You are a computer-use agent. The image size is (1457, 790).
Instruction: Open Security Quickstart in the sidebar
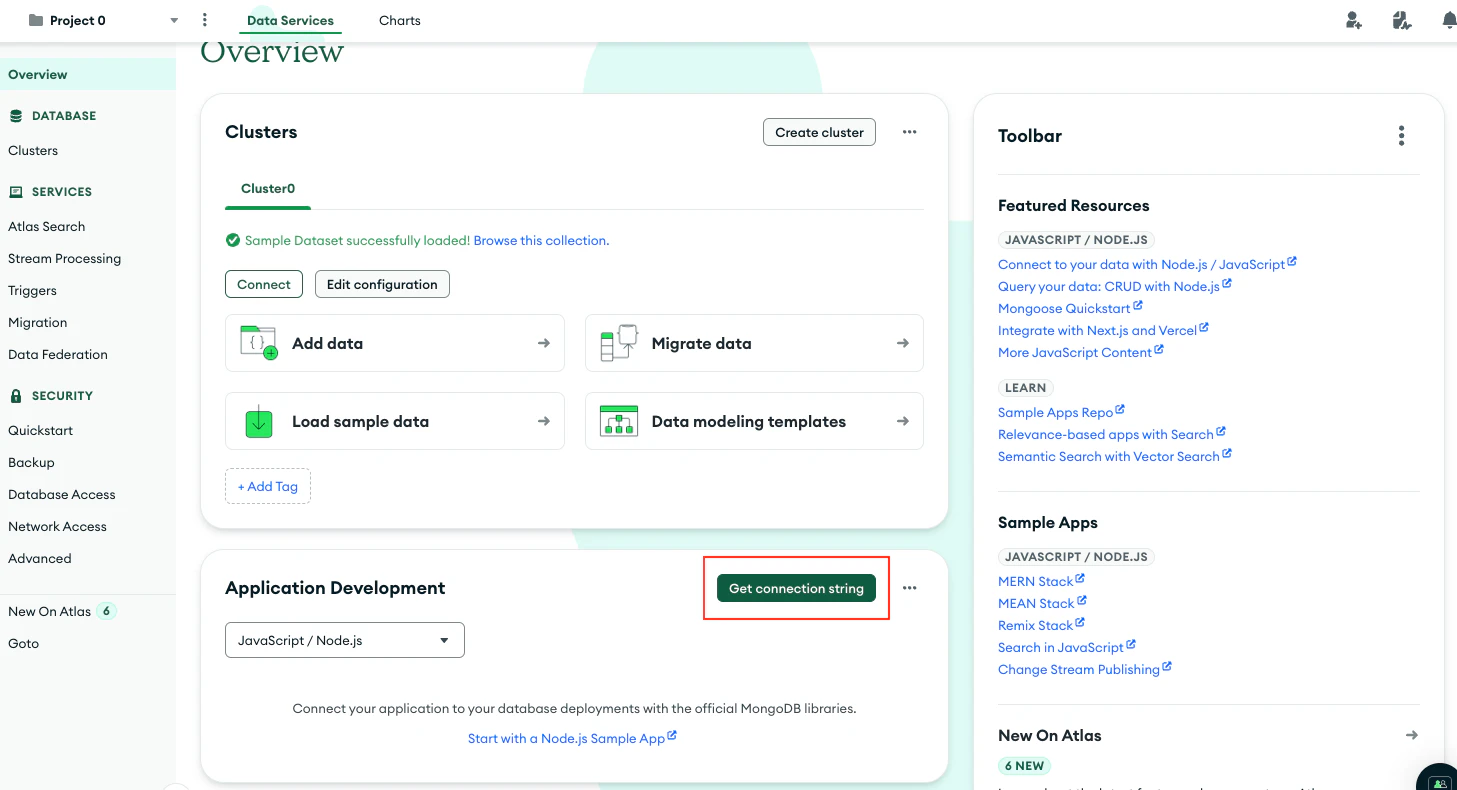[x=41, y=430]
